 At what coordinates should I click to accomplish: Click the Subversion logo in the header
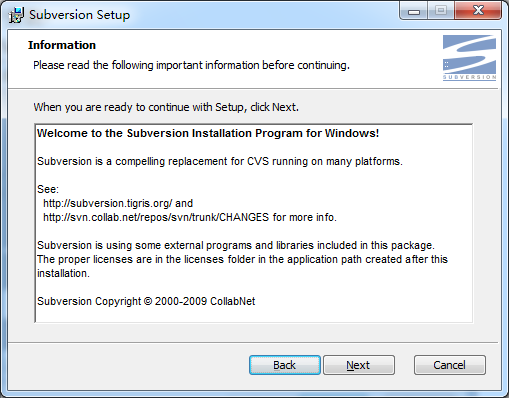(469, 58)
